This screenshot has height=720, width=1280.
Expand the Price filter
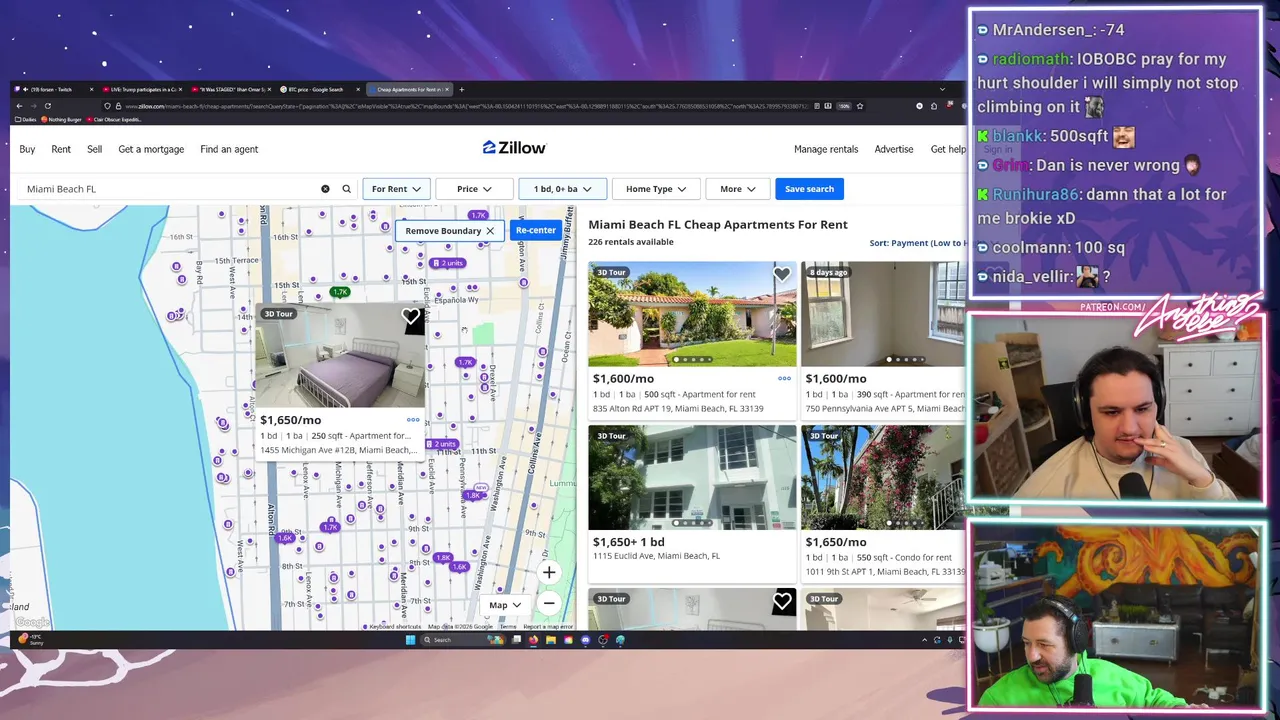(474, 189)
